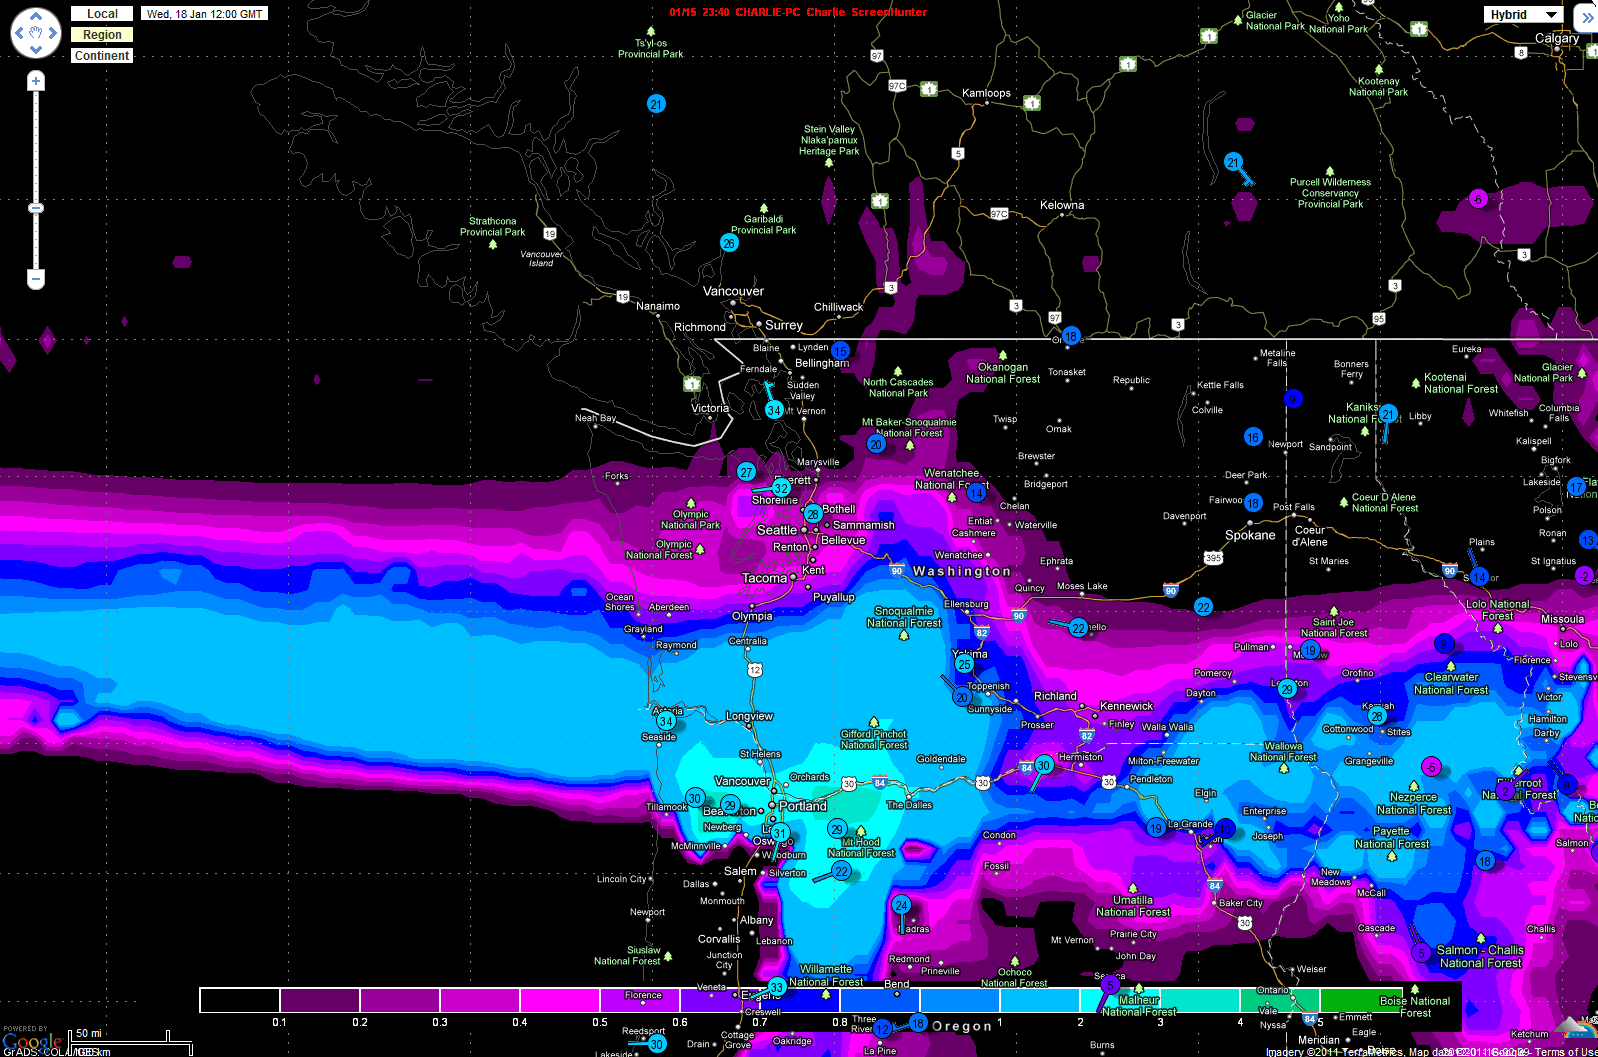The width and height of the screenshot is (1598, 1057).
Task: Click the bright magenta swatch between 0.4 and 0.5
Action: tap(560, 1000)
